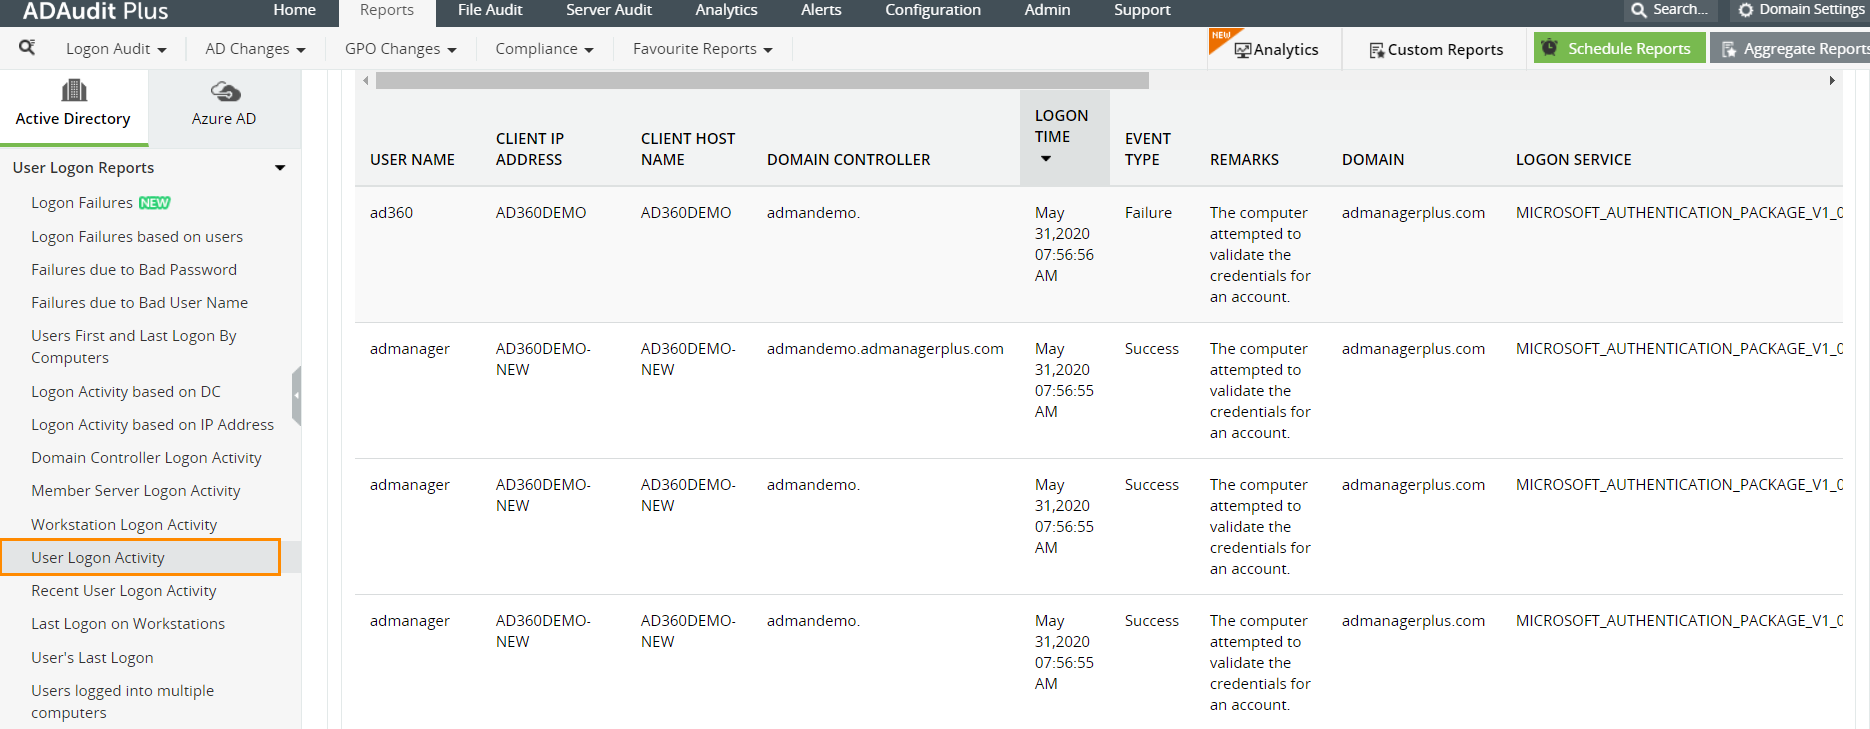Image resolution: width=1870 pixels, height=729 pixels.
Task: Click the DOMAIN CONTROLLER column header
Action: [x=848, y=160]
